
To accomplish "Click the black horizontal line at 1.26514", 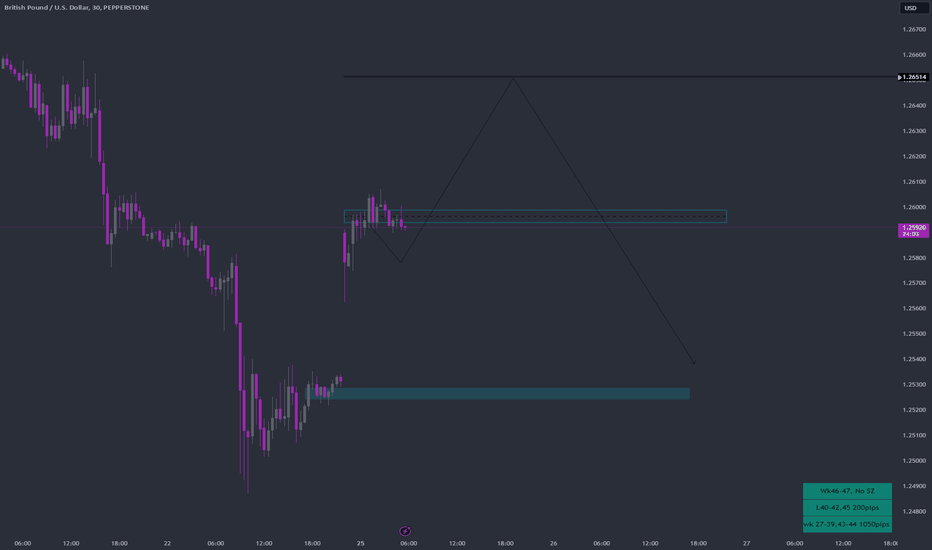I will point(620,77).
